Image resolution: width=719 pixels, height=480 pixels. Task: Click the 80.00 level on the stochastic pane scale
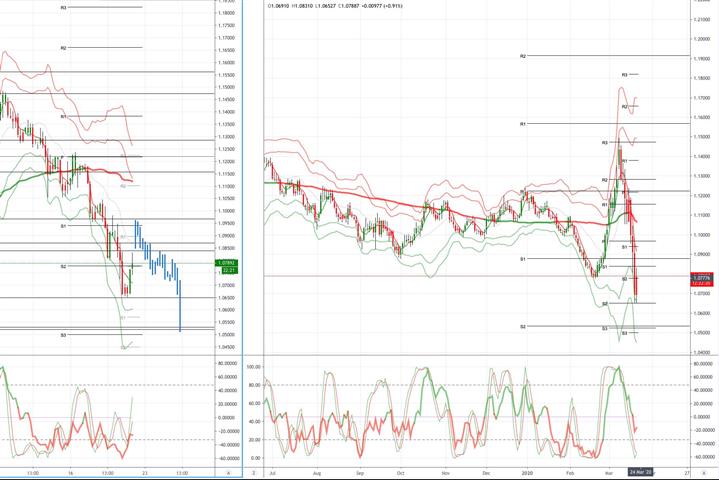(254, 385)
